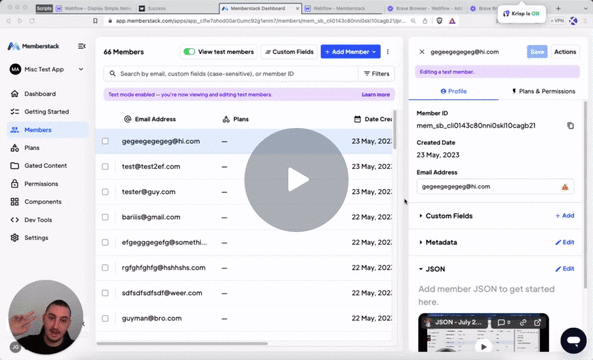Screen dimensions: 593x360
Task: Open the Custom Fields button
Action: (x=289, y=52)
